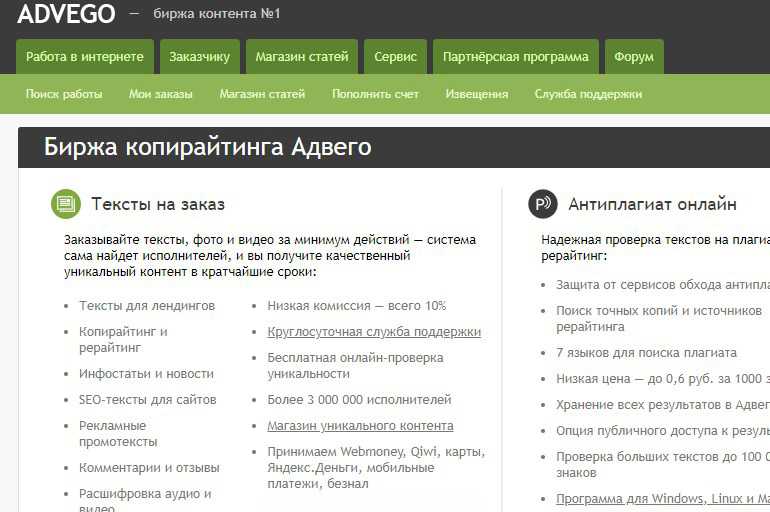Click the Рекламные промотексты item
This screenshot has width=770, height=512.
pyautogui.click(x=118, y=433)
